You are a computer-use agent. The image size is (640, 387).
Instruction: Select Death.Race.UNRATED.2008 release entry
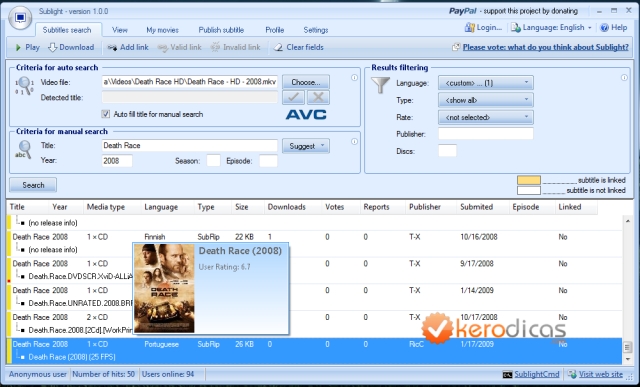pyautogui.click(x=80, y=303)
